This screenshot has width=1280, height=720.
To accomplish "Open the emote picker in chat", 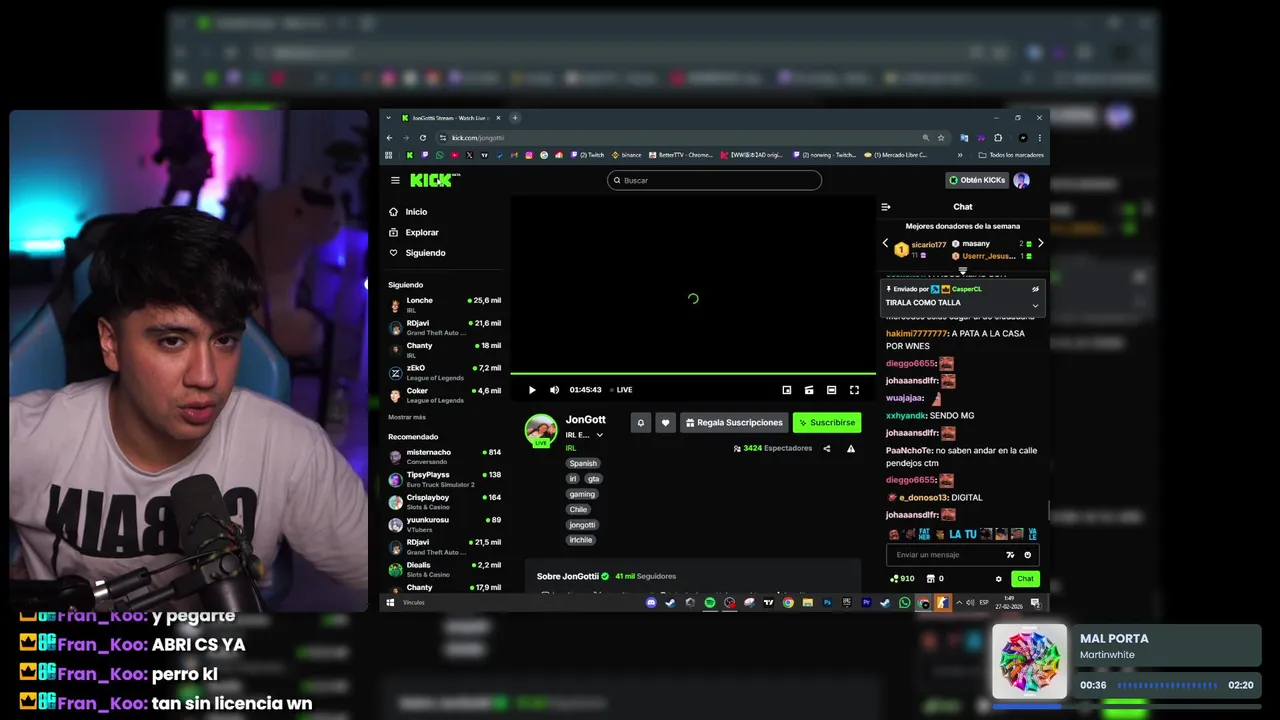I will pos(1027,555).
